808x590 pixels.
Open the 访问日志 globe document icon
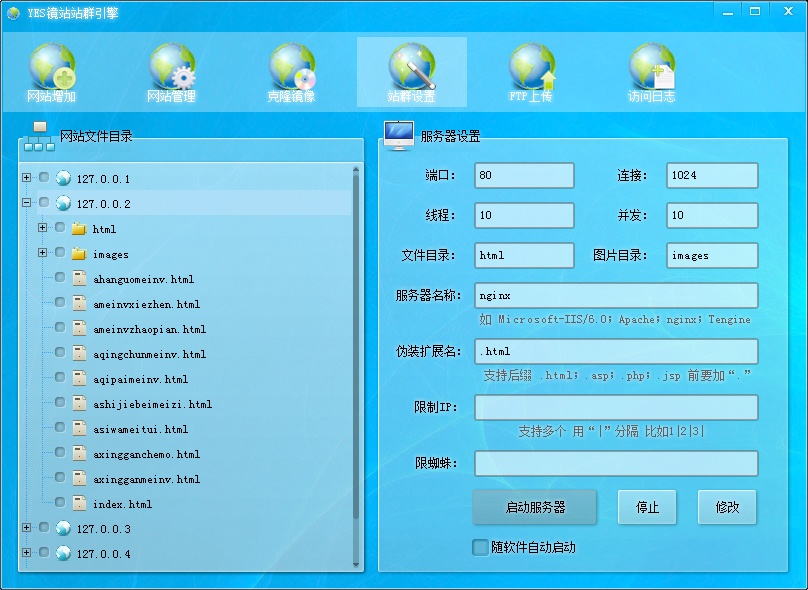click(652, 66)
